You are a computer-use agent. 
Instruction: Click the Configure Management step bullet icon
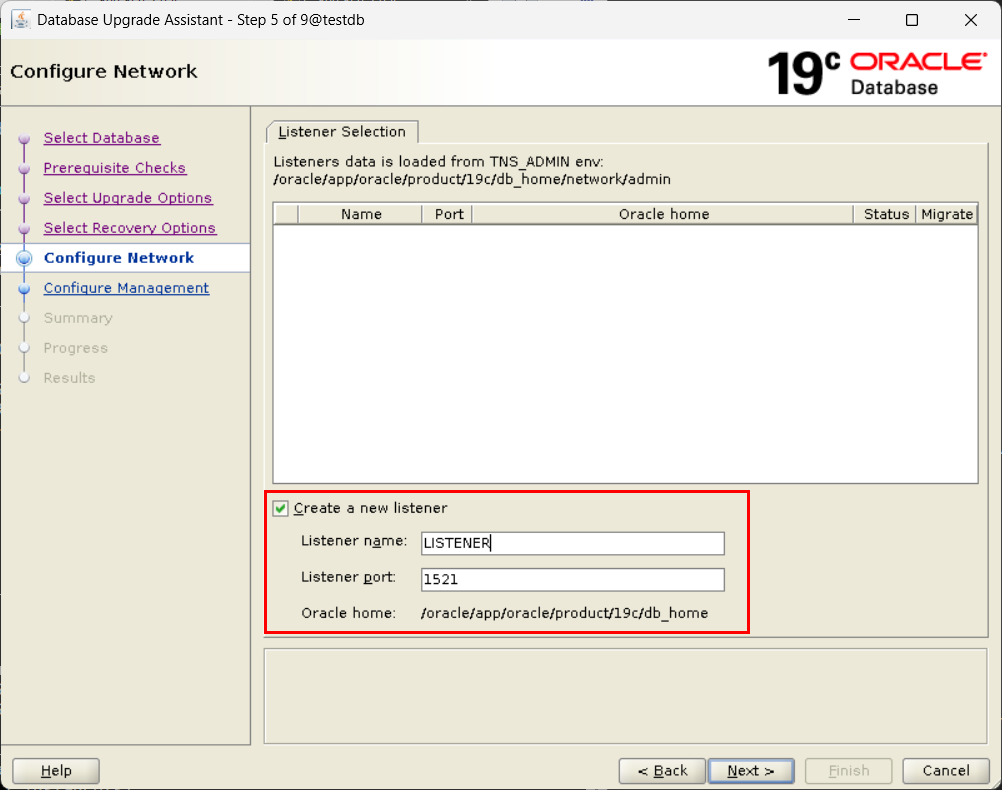[24, 289]
